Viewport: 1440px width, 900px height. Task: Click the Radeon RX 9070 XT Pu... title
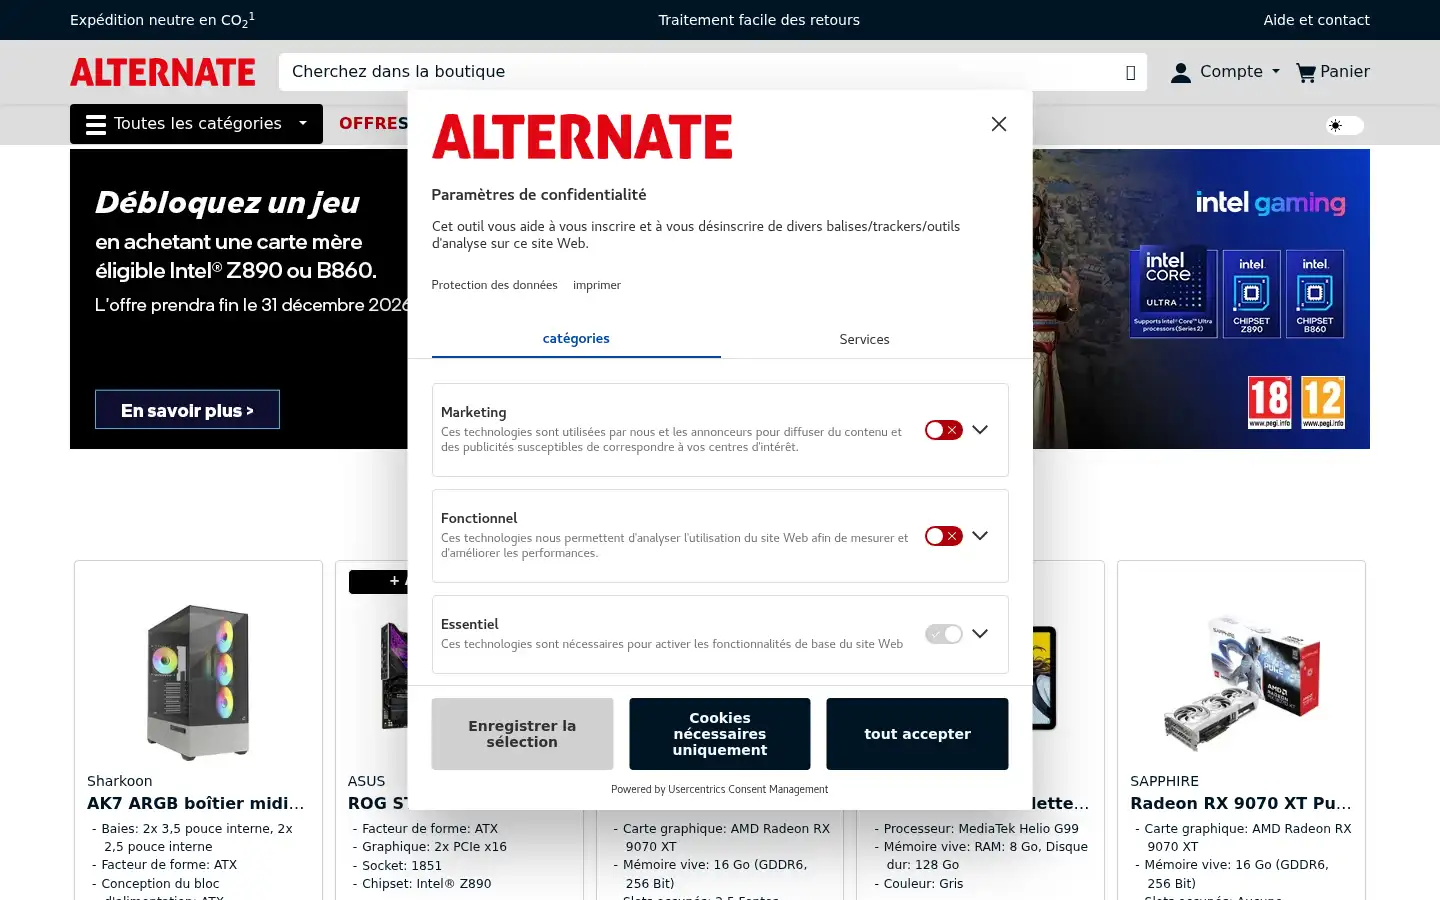click(1241, 803)
